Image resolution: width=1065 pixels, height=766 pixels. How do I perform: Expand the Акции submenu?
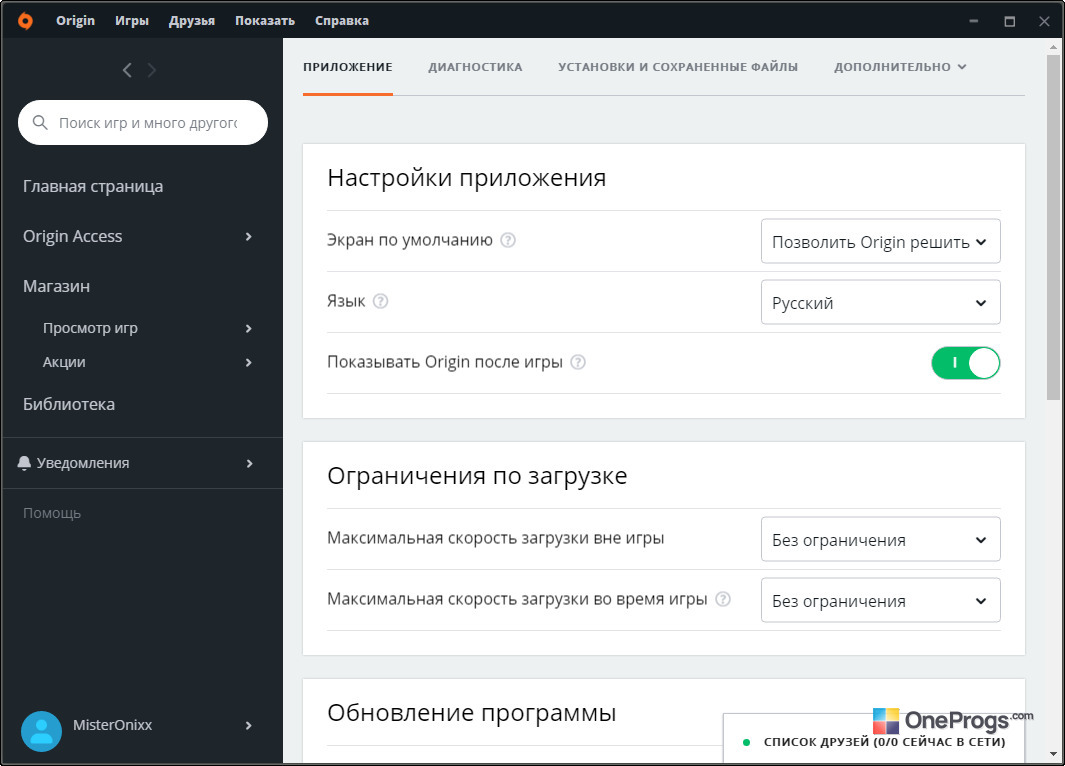click(x=249, y=363)
